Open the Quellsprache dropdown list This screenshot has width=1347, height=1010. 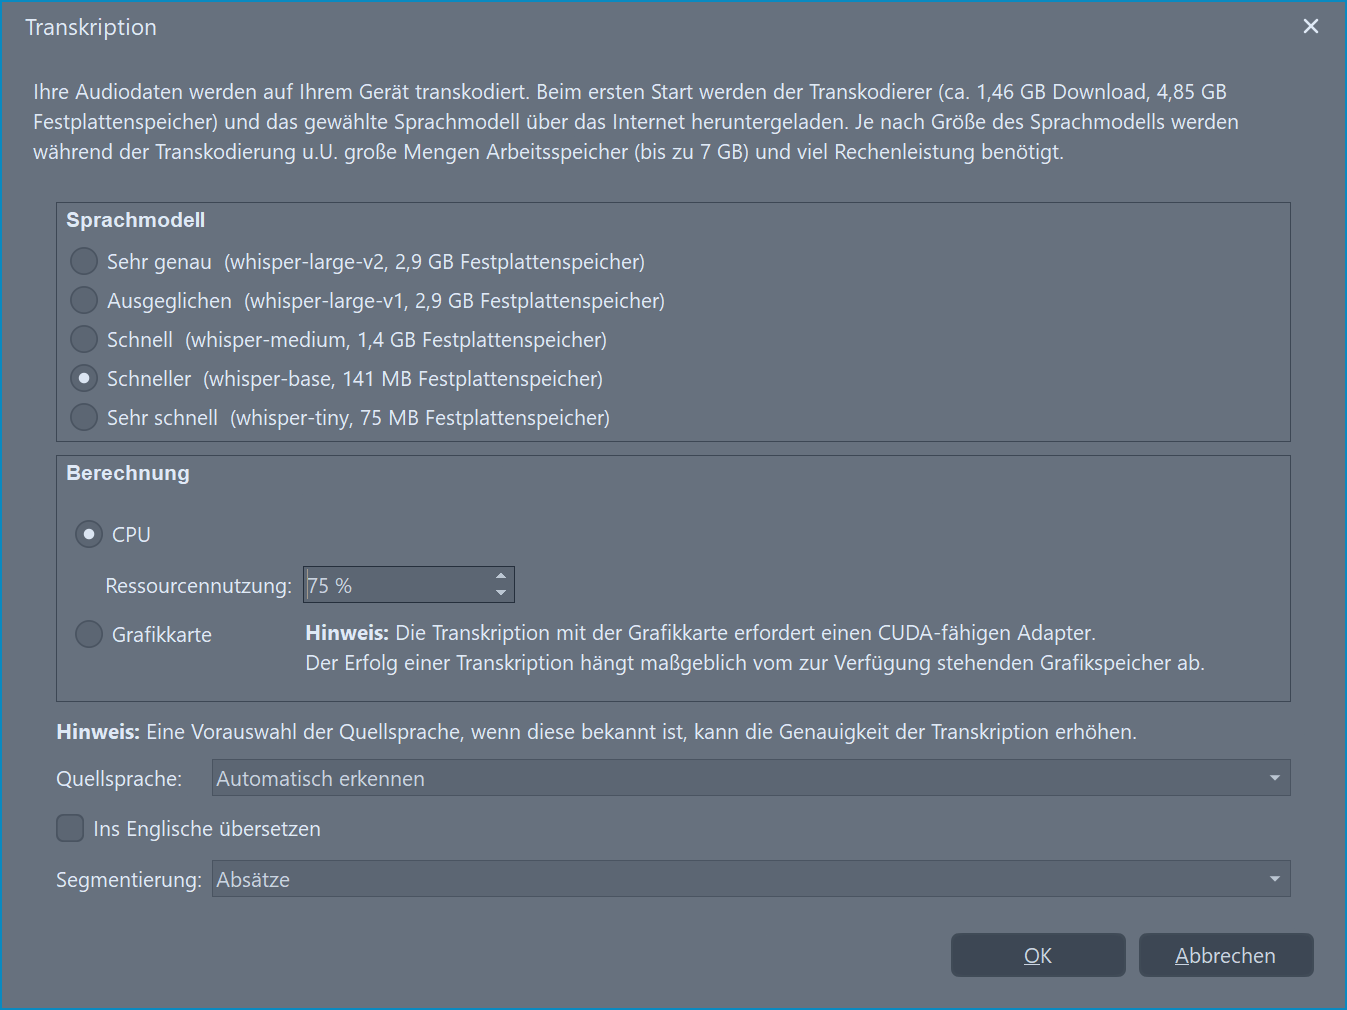coord(740,779)
